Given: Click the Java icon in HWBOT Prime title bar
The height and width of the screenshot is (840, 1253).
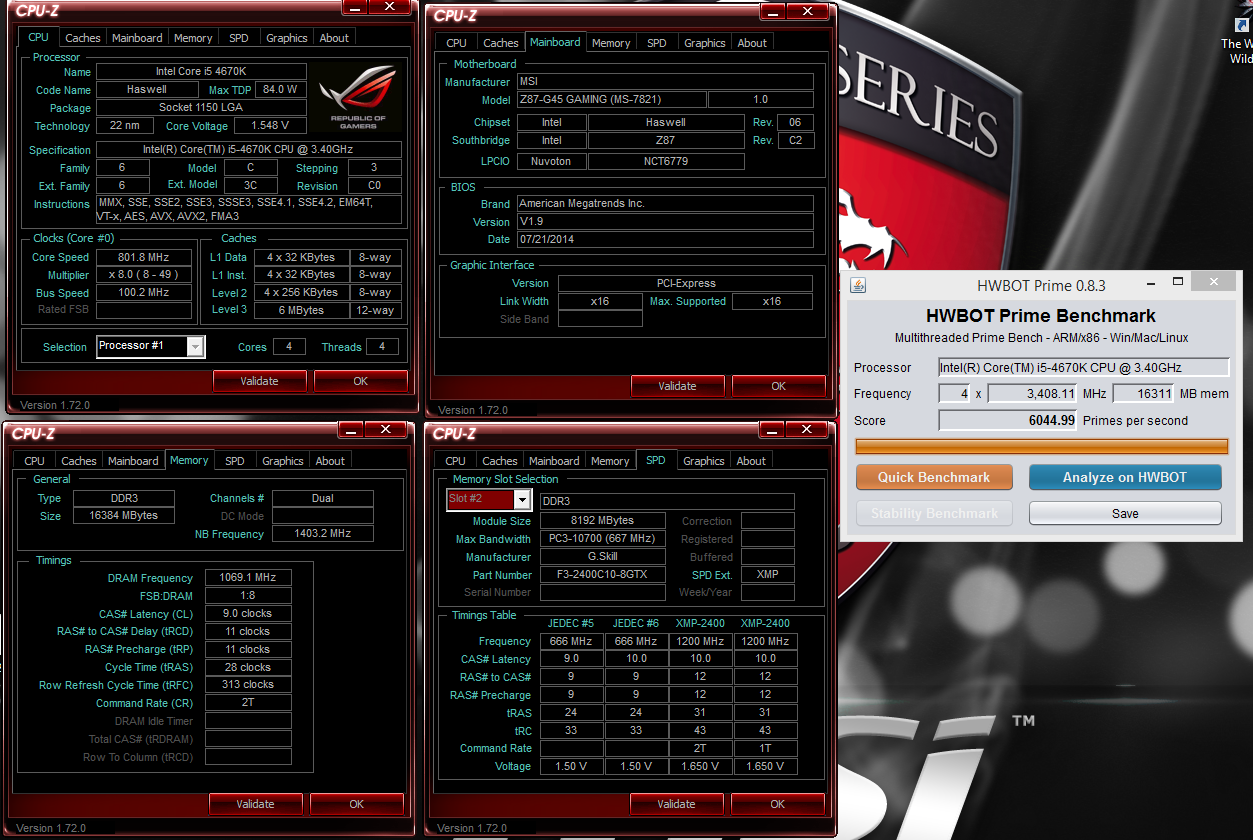Looking at the screenshot, I should coord(856,285).
